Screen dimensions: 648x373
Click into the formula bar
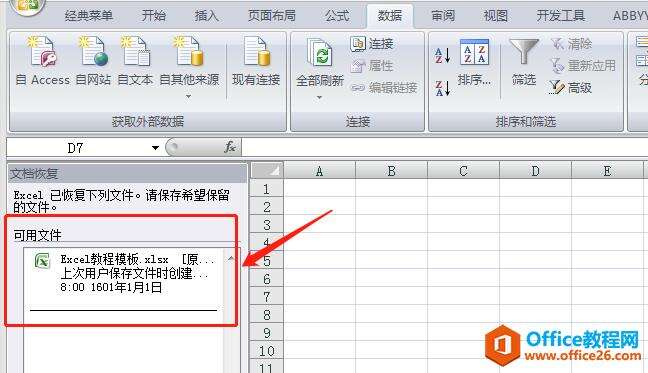[x=444, y=147]
